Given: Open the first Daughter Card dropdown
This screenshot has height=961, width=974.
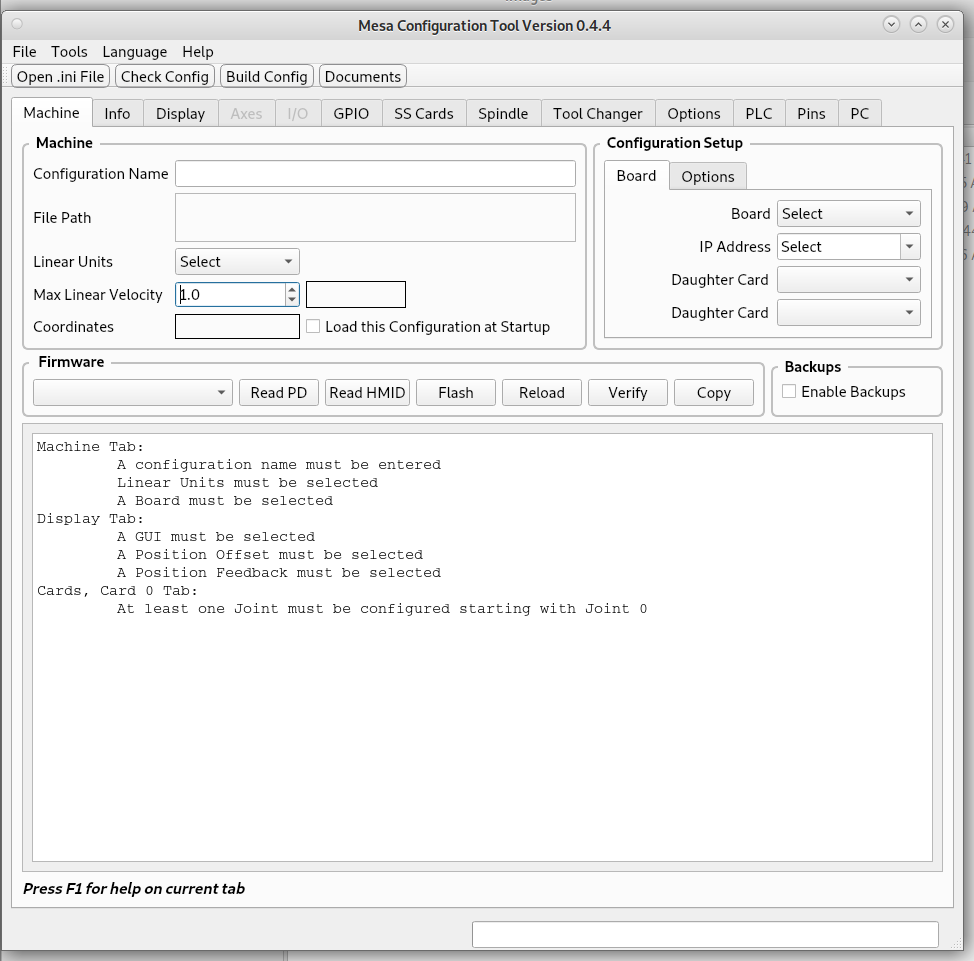Looking at the screenshot, I should click(x=849, y=280).
